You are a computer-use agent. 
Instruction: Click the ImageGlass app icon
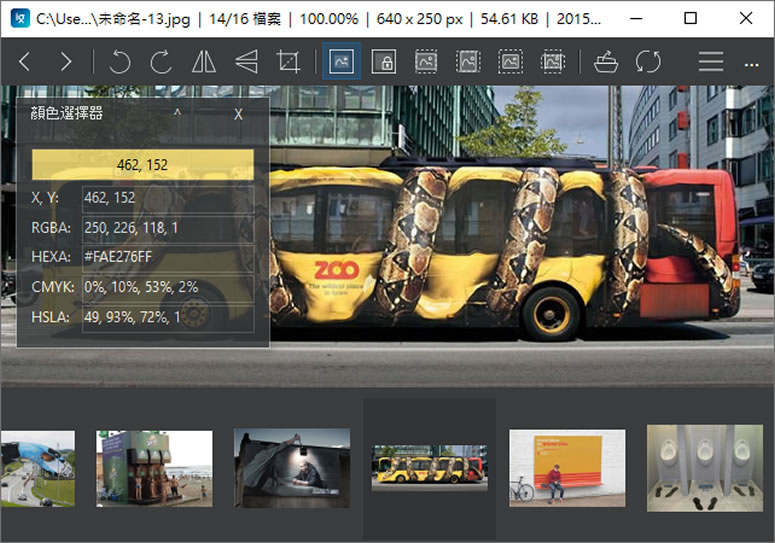click(x=20, y=19)
